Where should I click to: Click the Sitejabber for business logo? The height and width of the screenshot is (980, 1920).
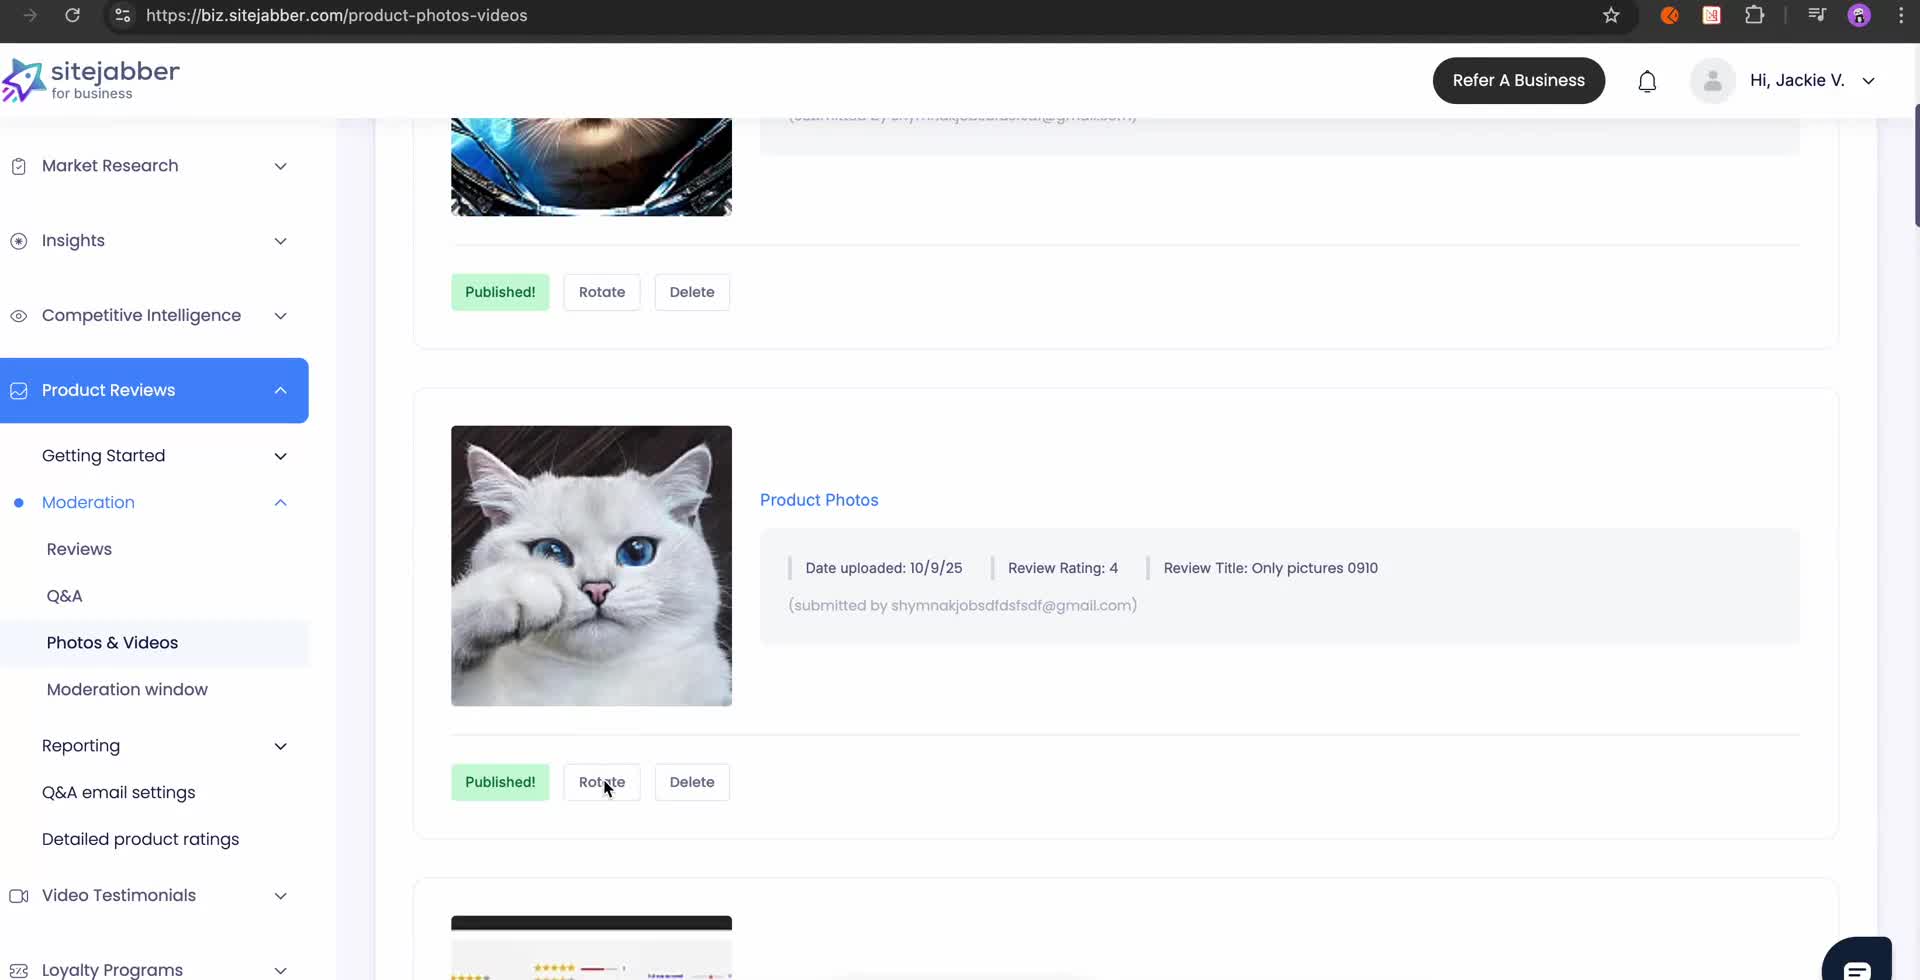[x=90, y=80]
